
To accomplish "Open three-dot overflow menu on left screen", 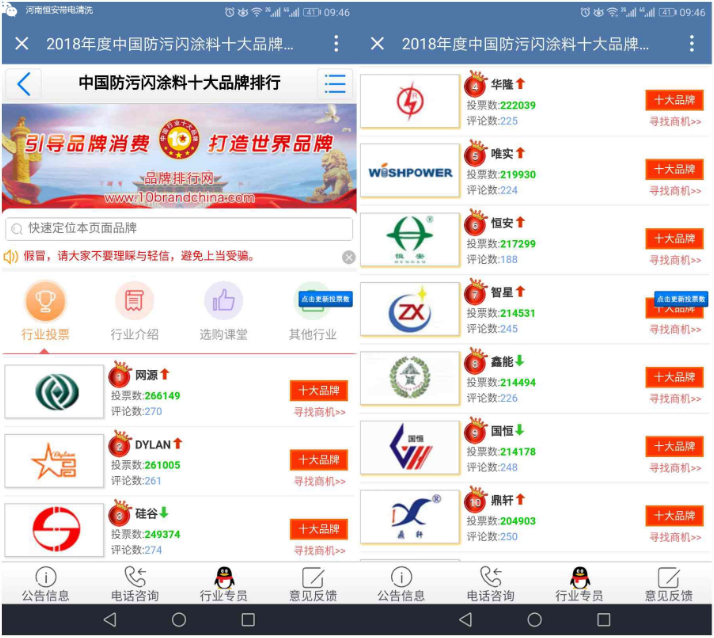I will click(336, 44).
